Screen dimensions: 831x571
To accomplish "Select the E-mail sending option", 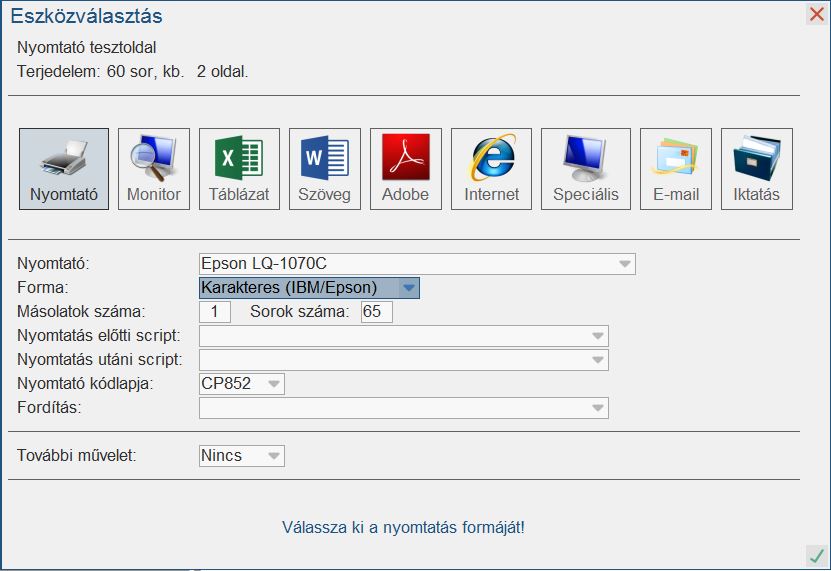I will click(676, 169).
